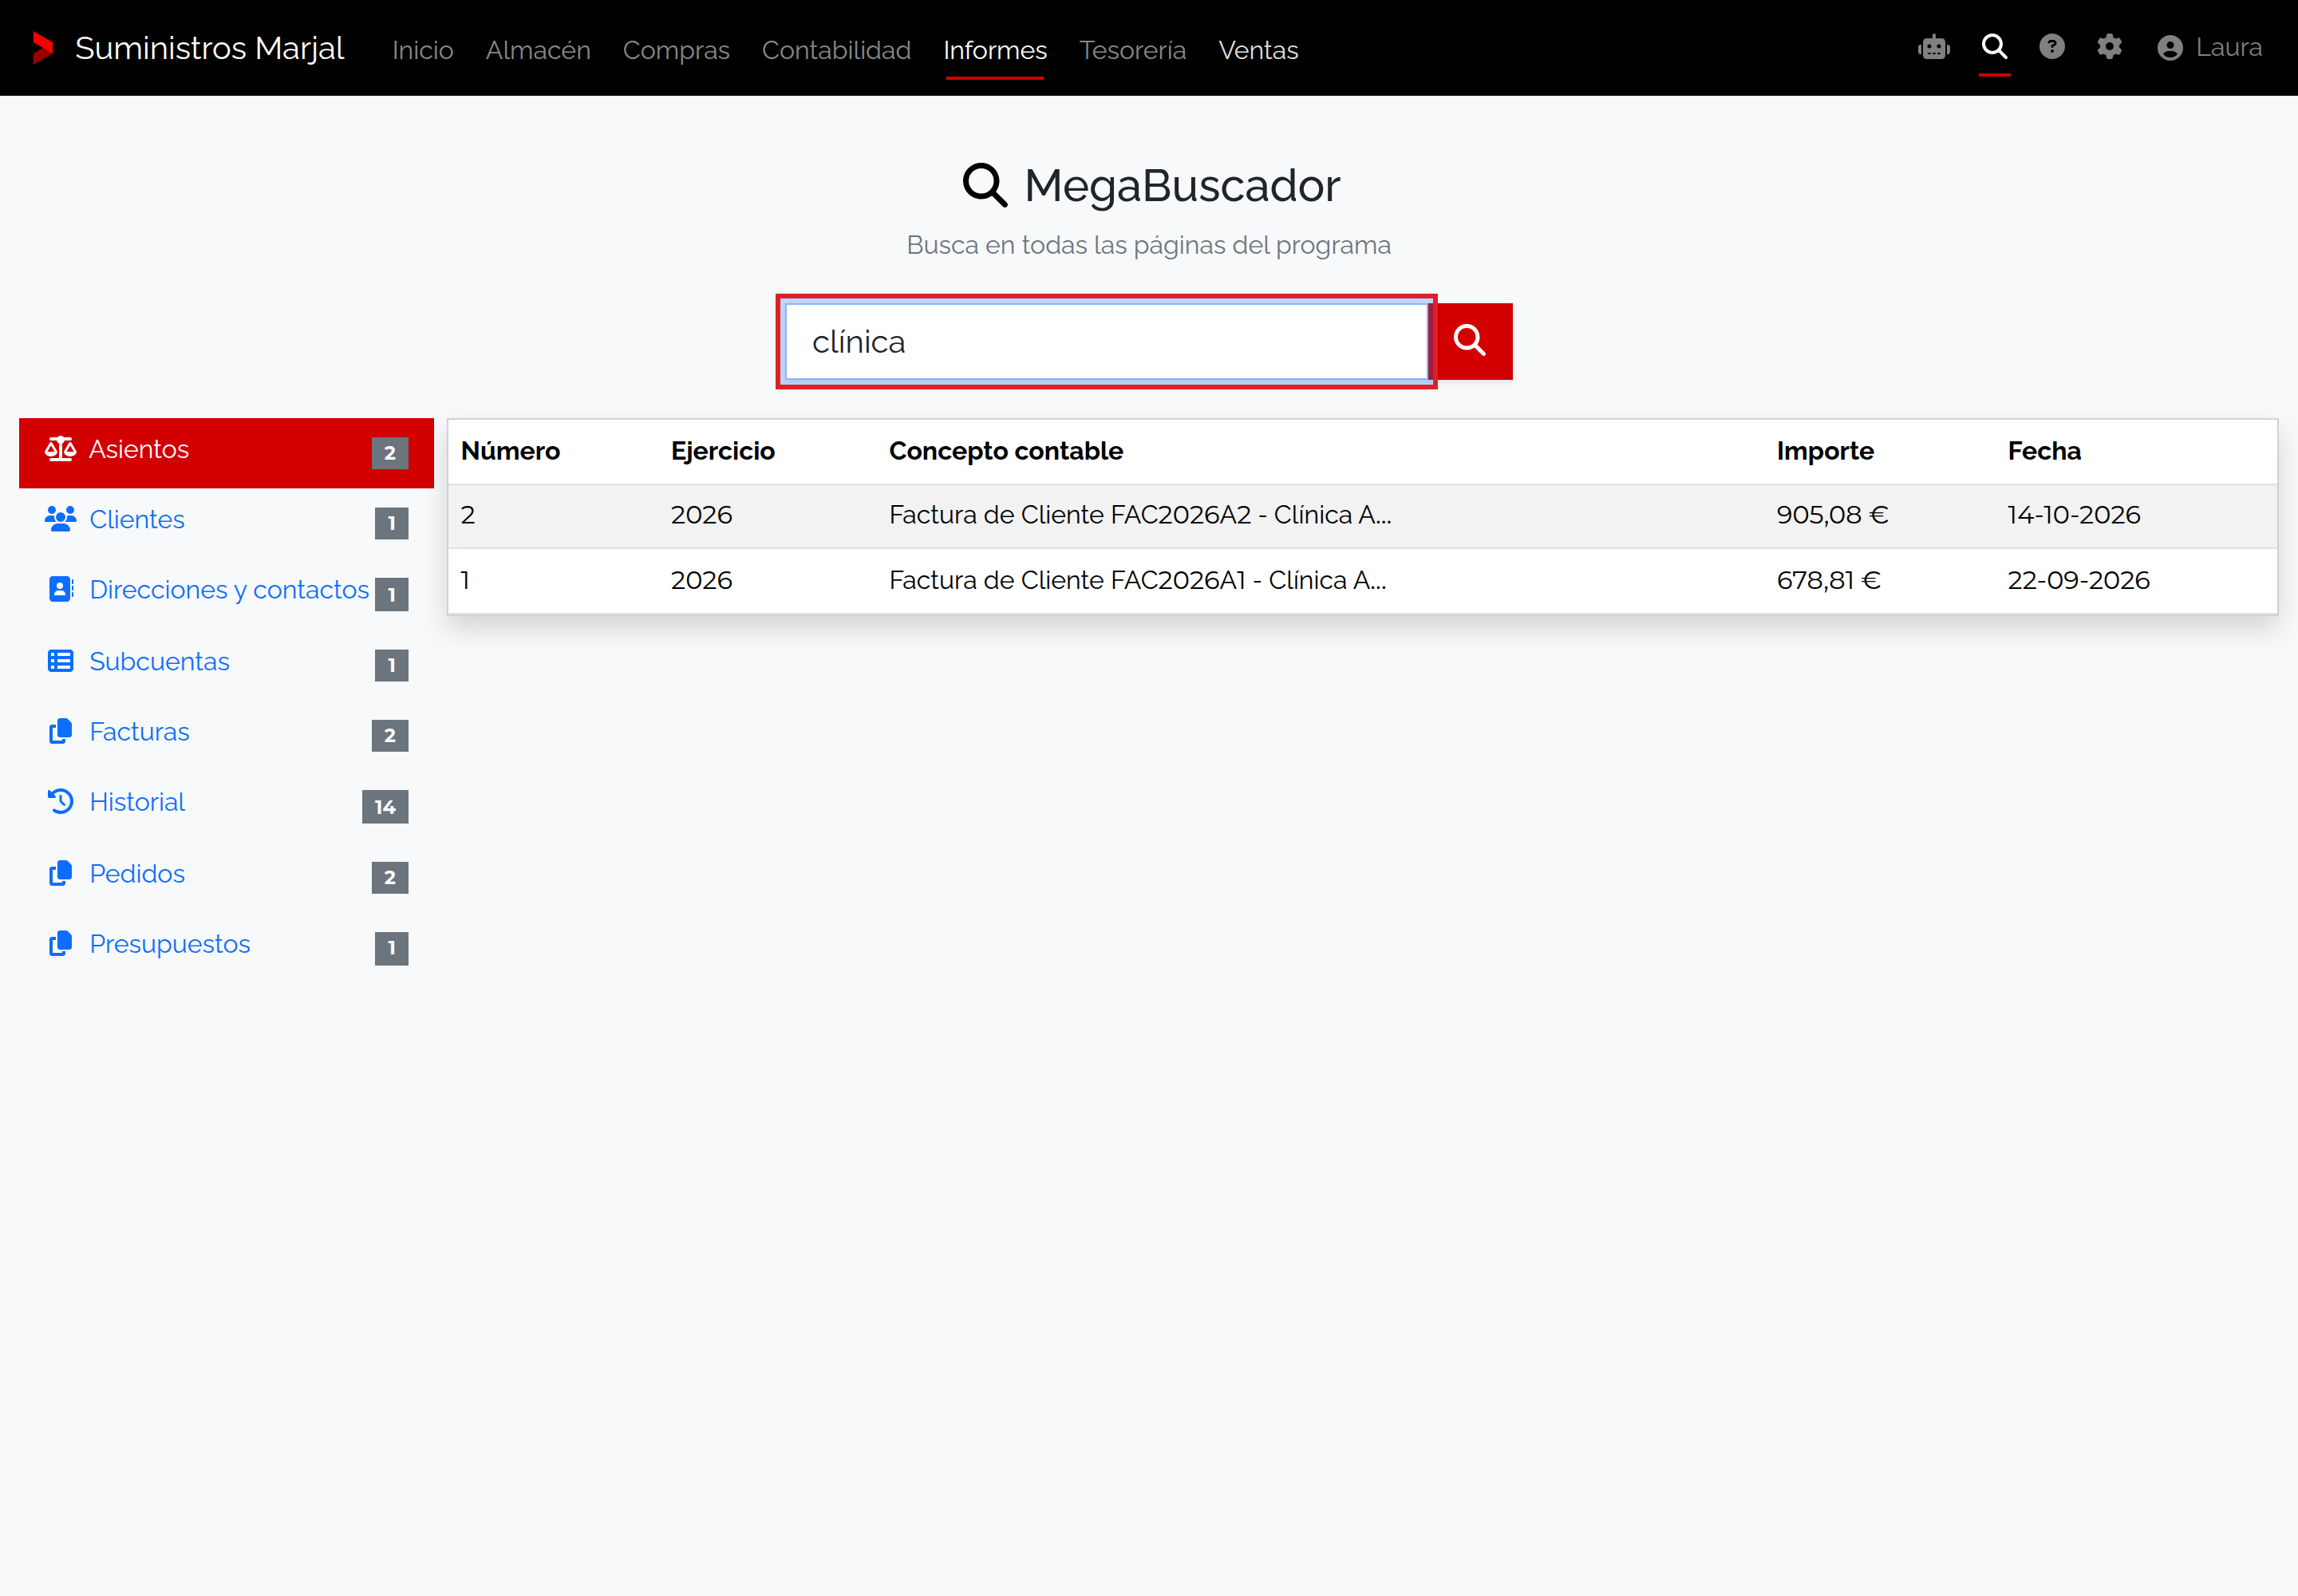Click the Asientos balance scale icon
This screenshot has height=1596, width=2298.
[60, 449]
